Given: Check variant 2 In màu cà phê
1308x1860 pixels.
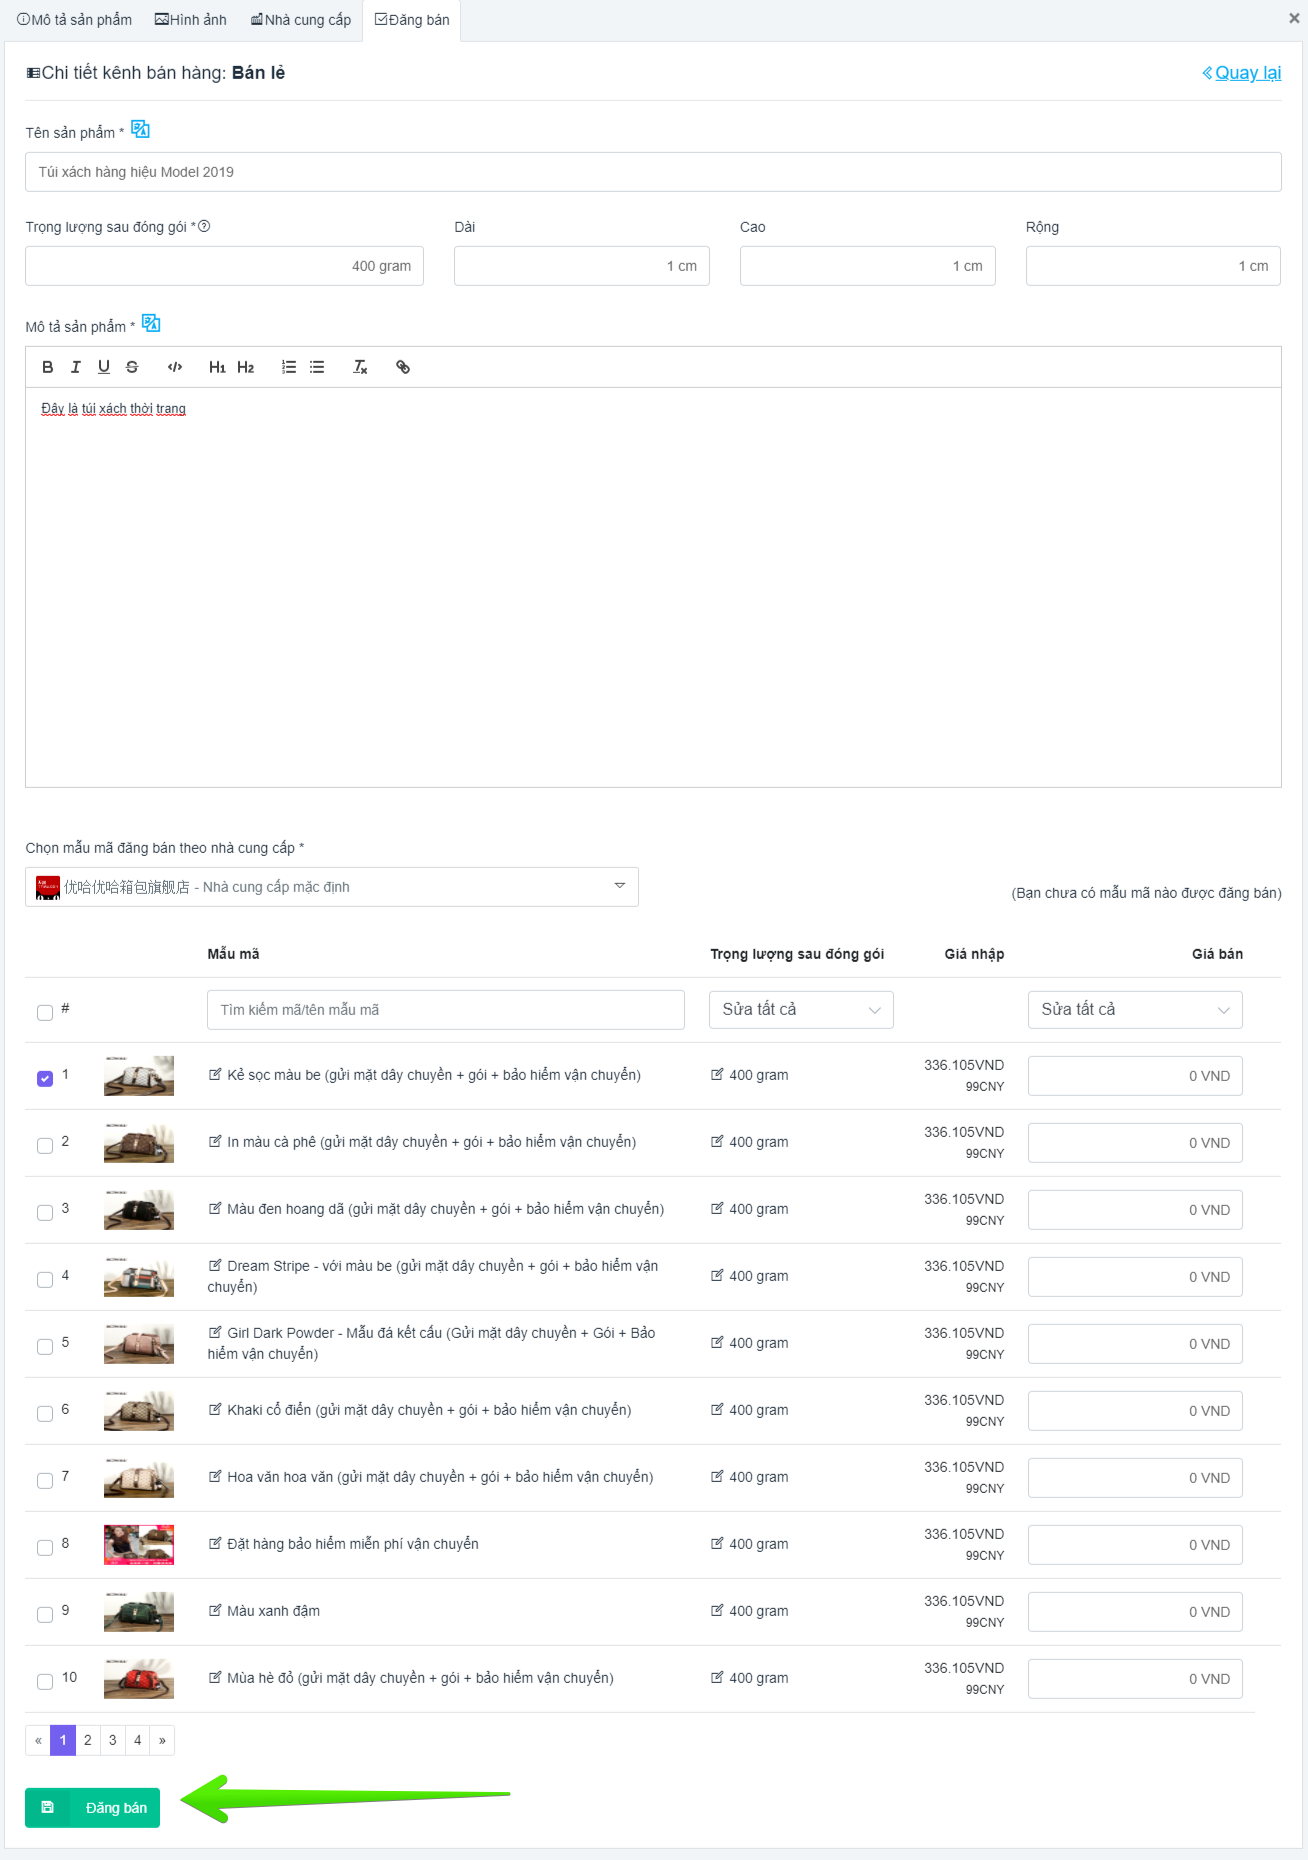Looking at the screenshot, I should (45, 1145).
